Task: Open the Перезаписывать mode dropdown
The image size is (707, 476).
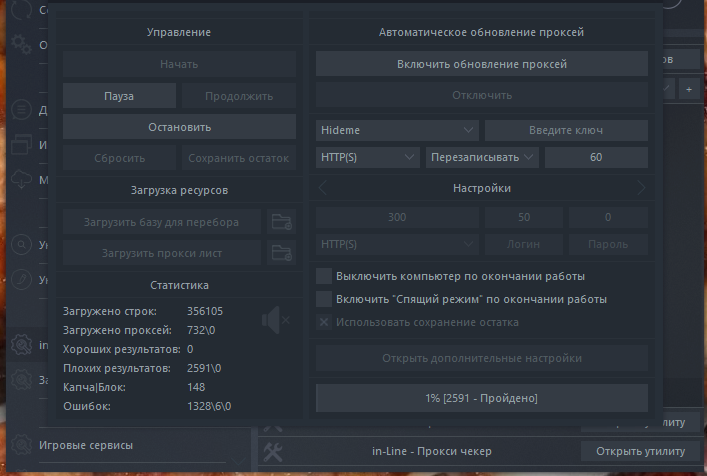Action: (x=482, y=157)
